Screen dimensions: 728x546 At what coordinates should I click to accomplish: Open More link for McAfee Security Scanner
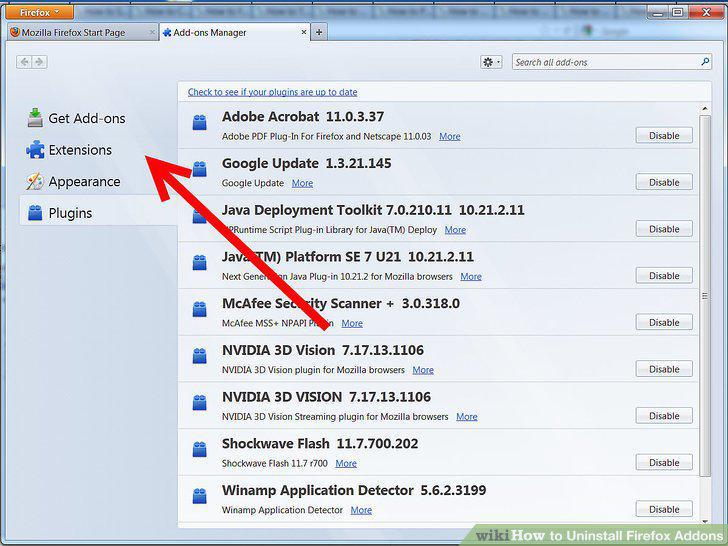[x=352, y=323]
